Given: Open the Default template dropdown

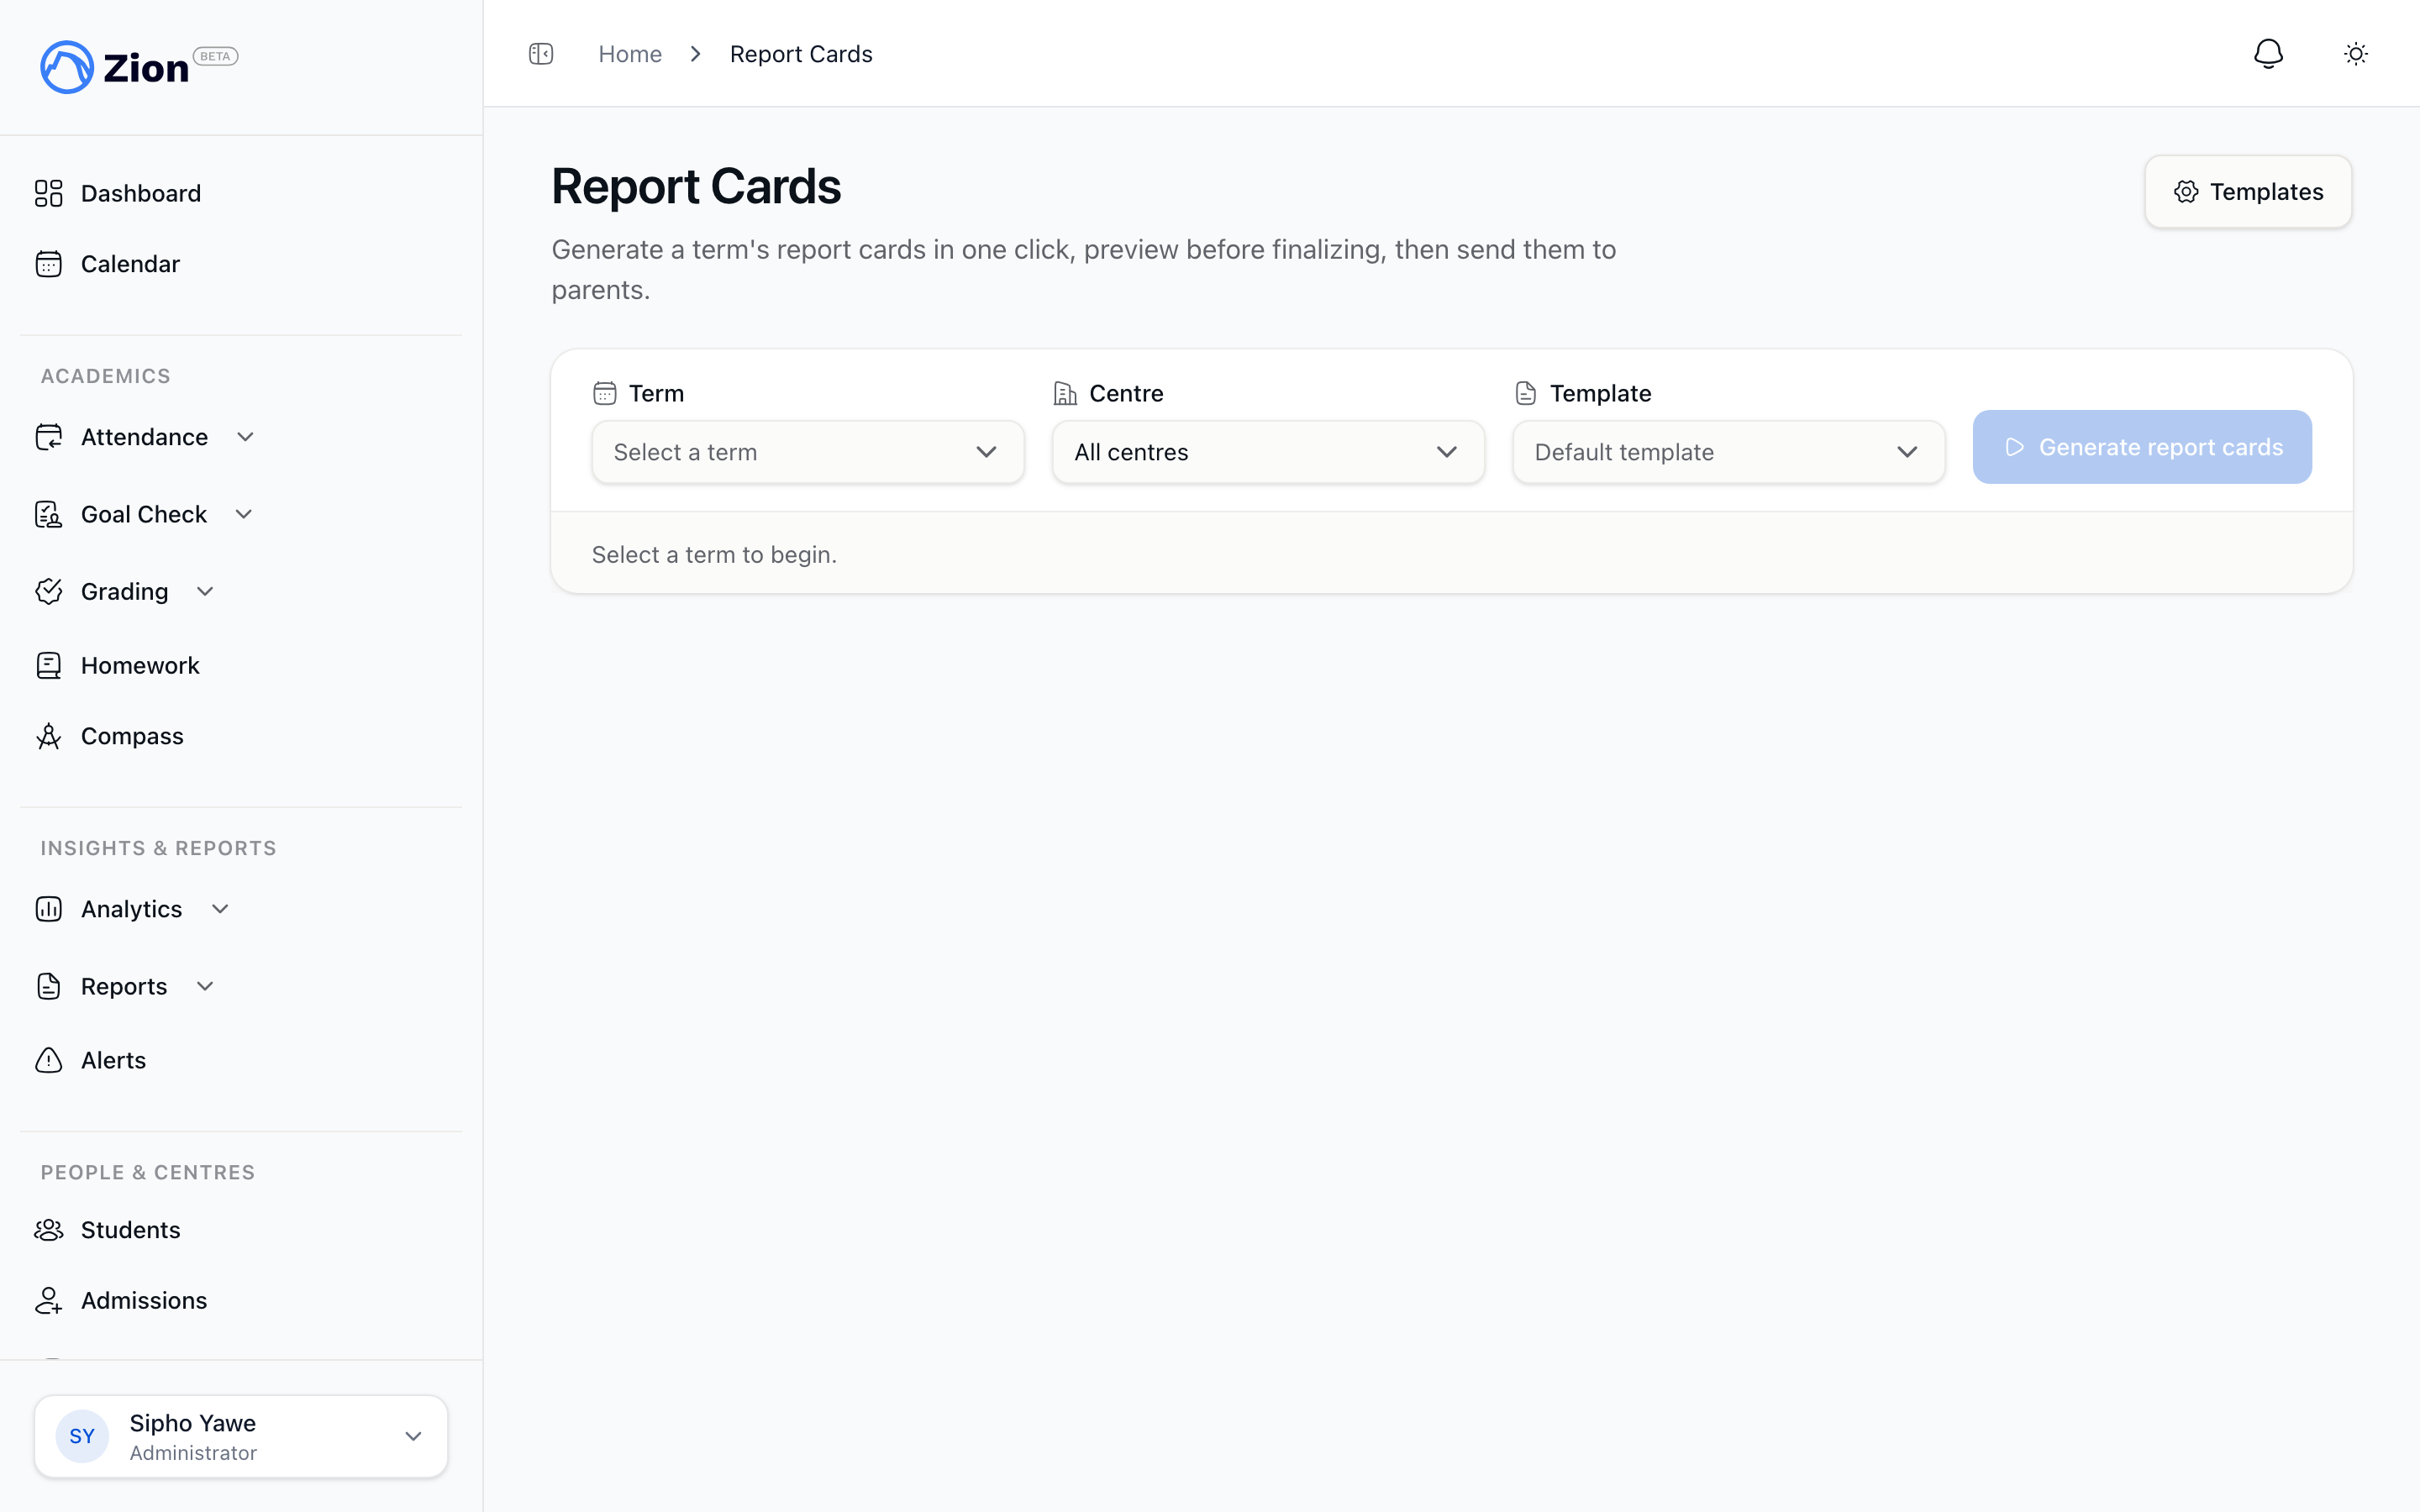Looking at the screenshot, I should click(1728, 452).
